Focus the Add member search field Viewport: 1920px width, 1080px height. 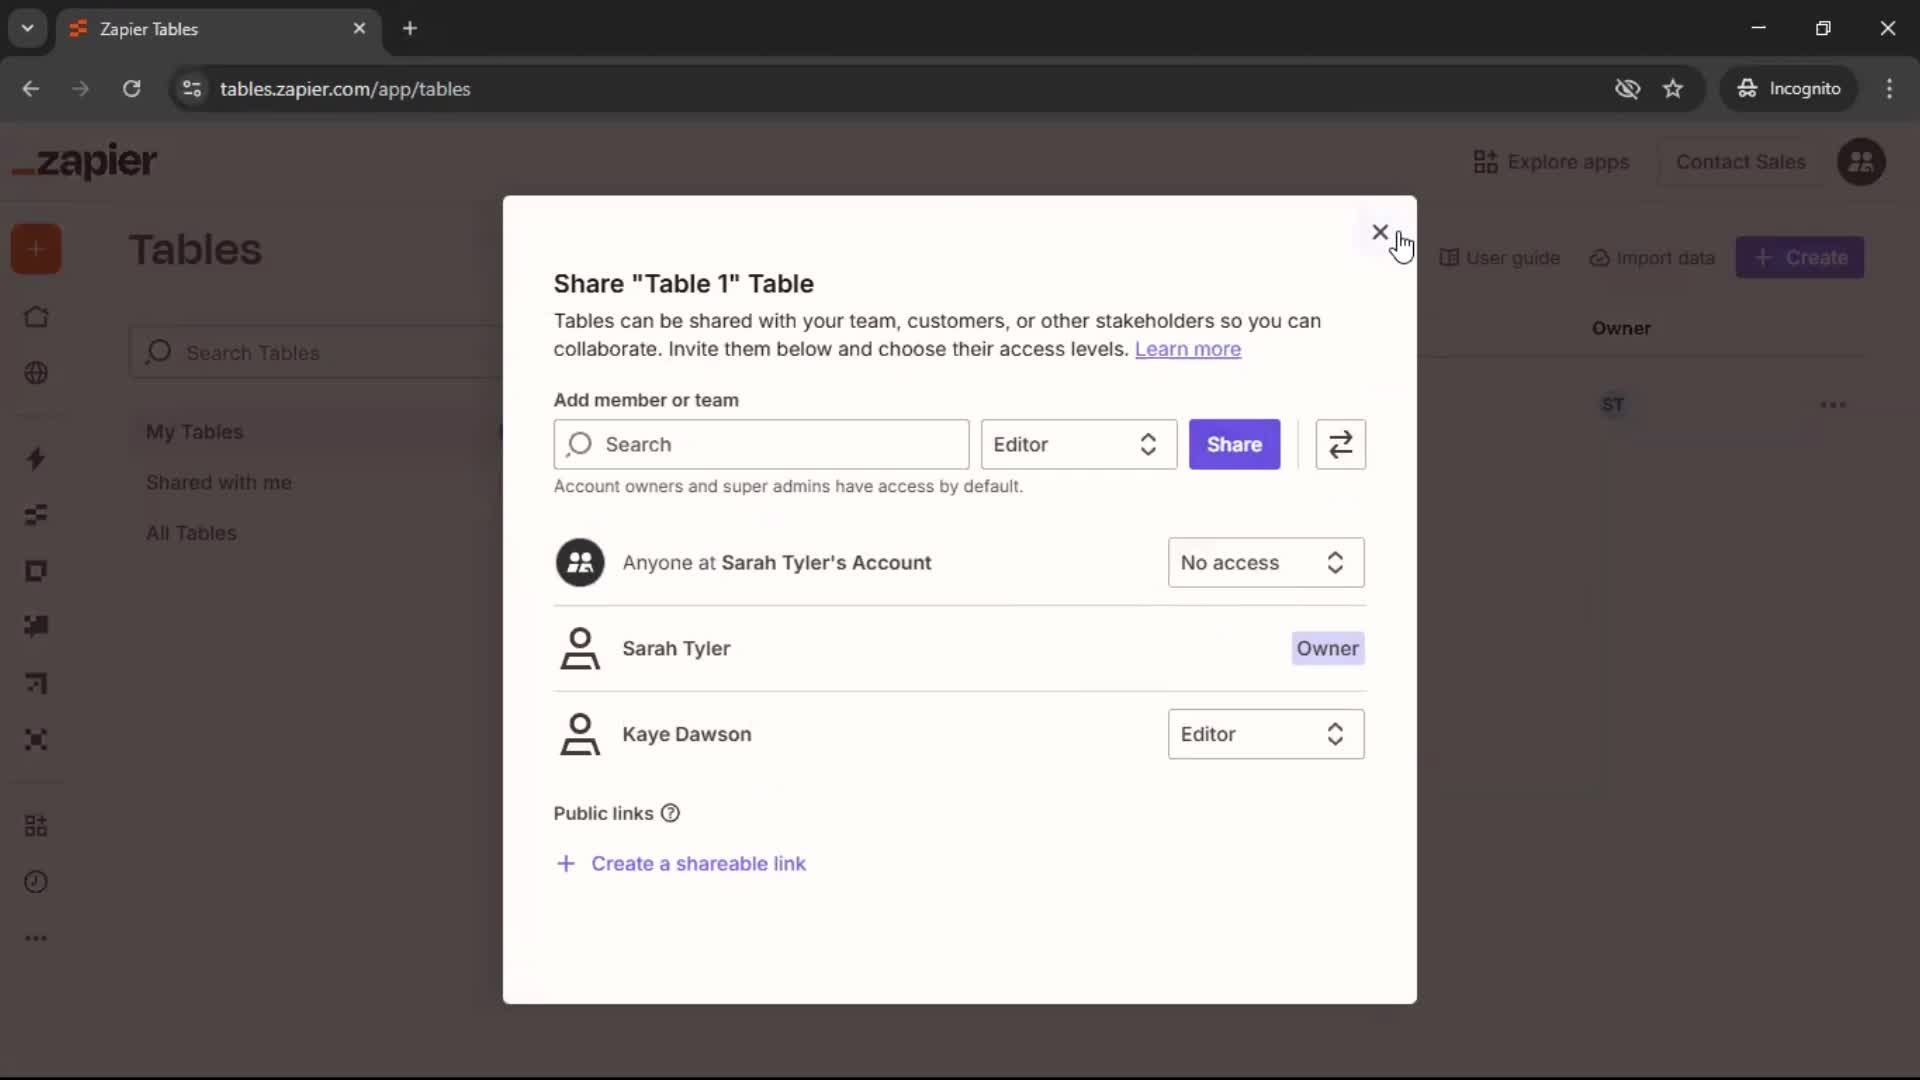[x=761, y=444]
